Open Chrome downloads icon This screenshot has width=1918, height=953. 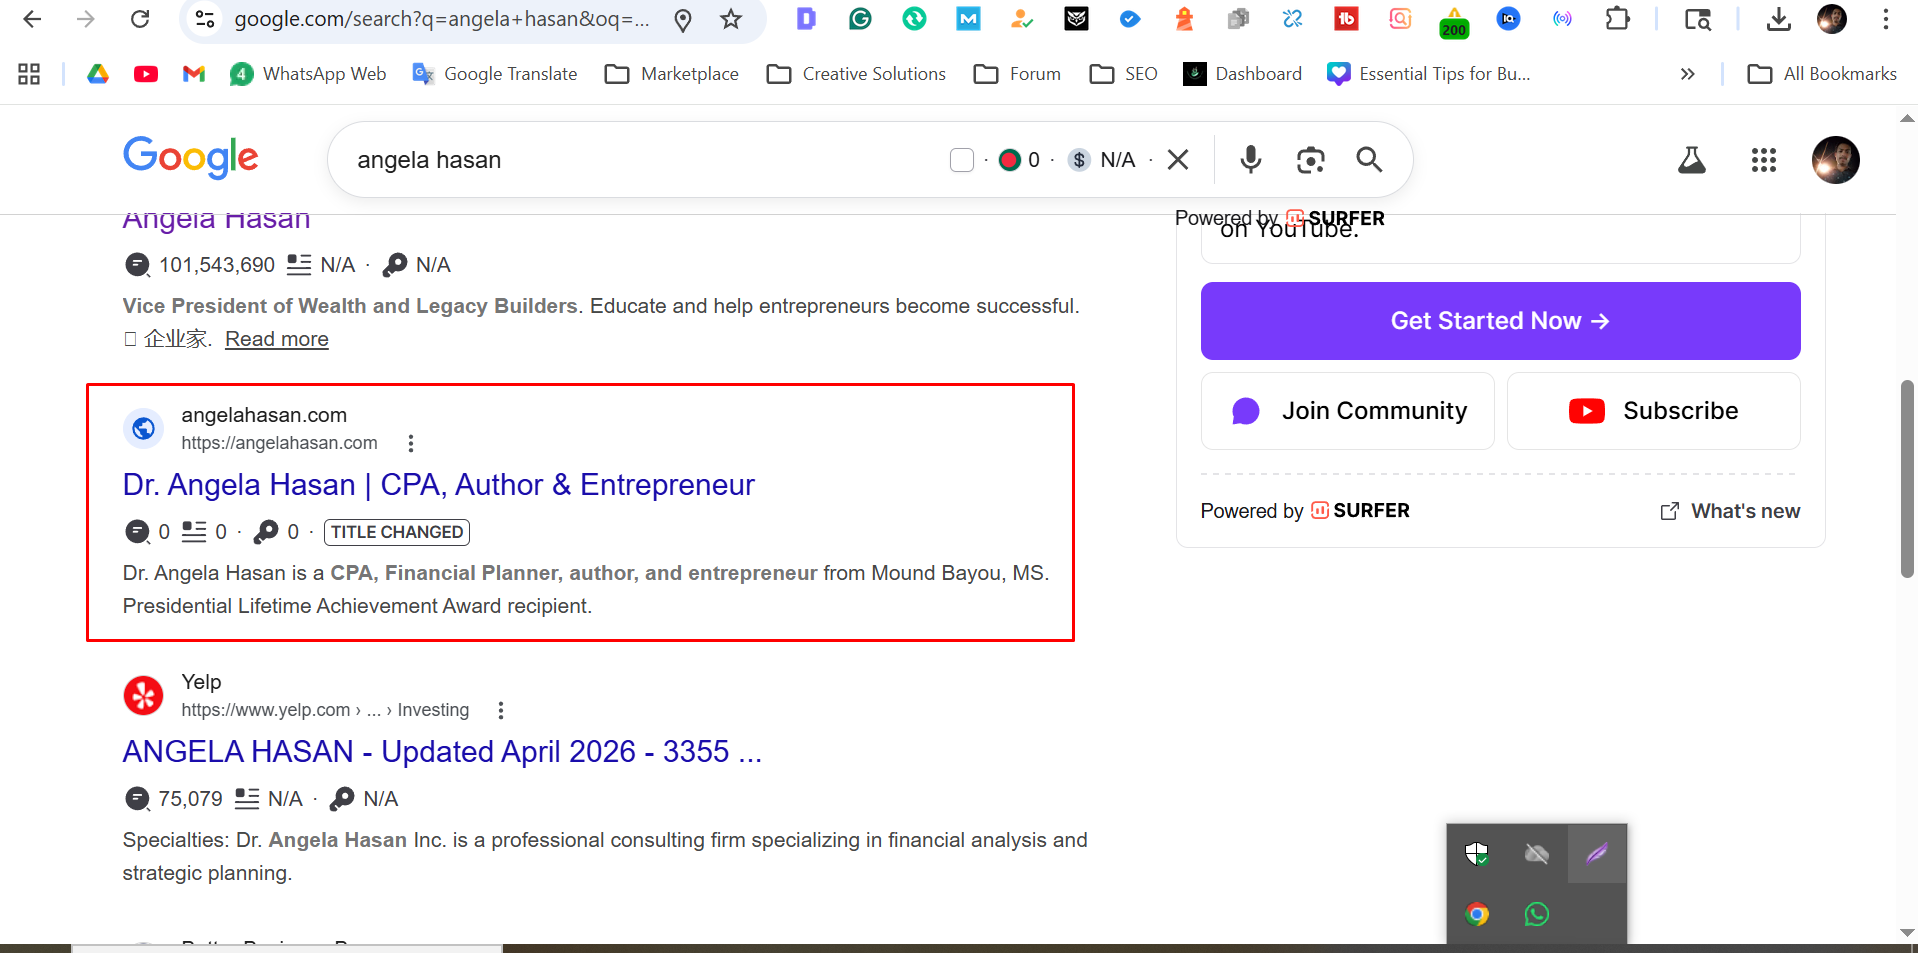(x=1778, y=19)
